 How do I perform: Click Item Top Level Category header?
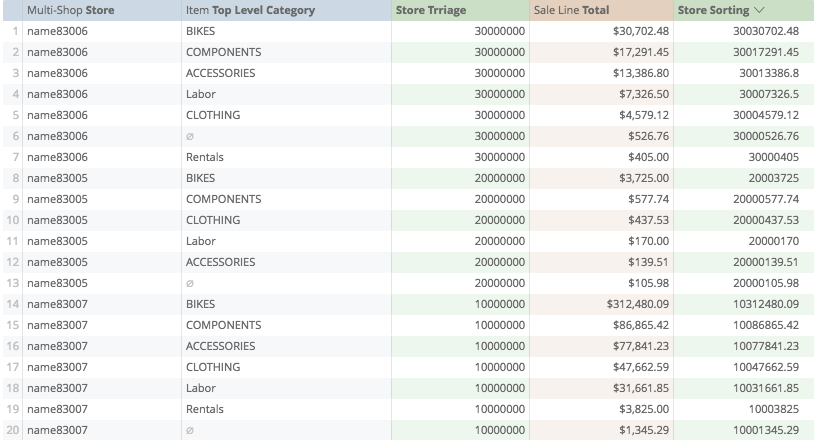click(251, 10)
